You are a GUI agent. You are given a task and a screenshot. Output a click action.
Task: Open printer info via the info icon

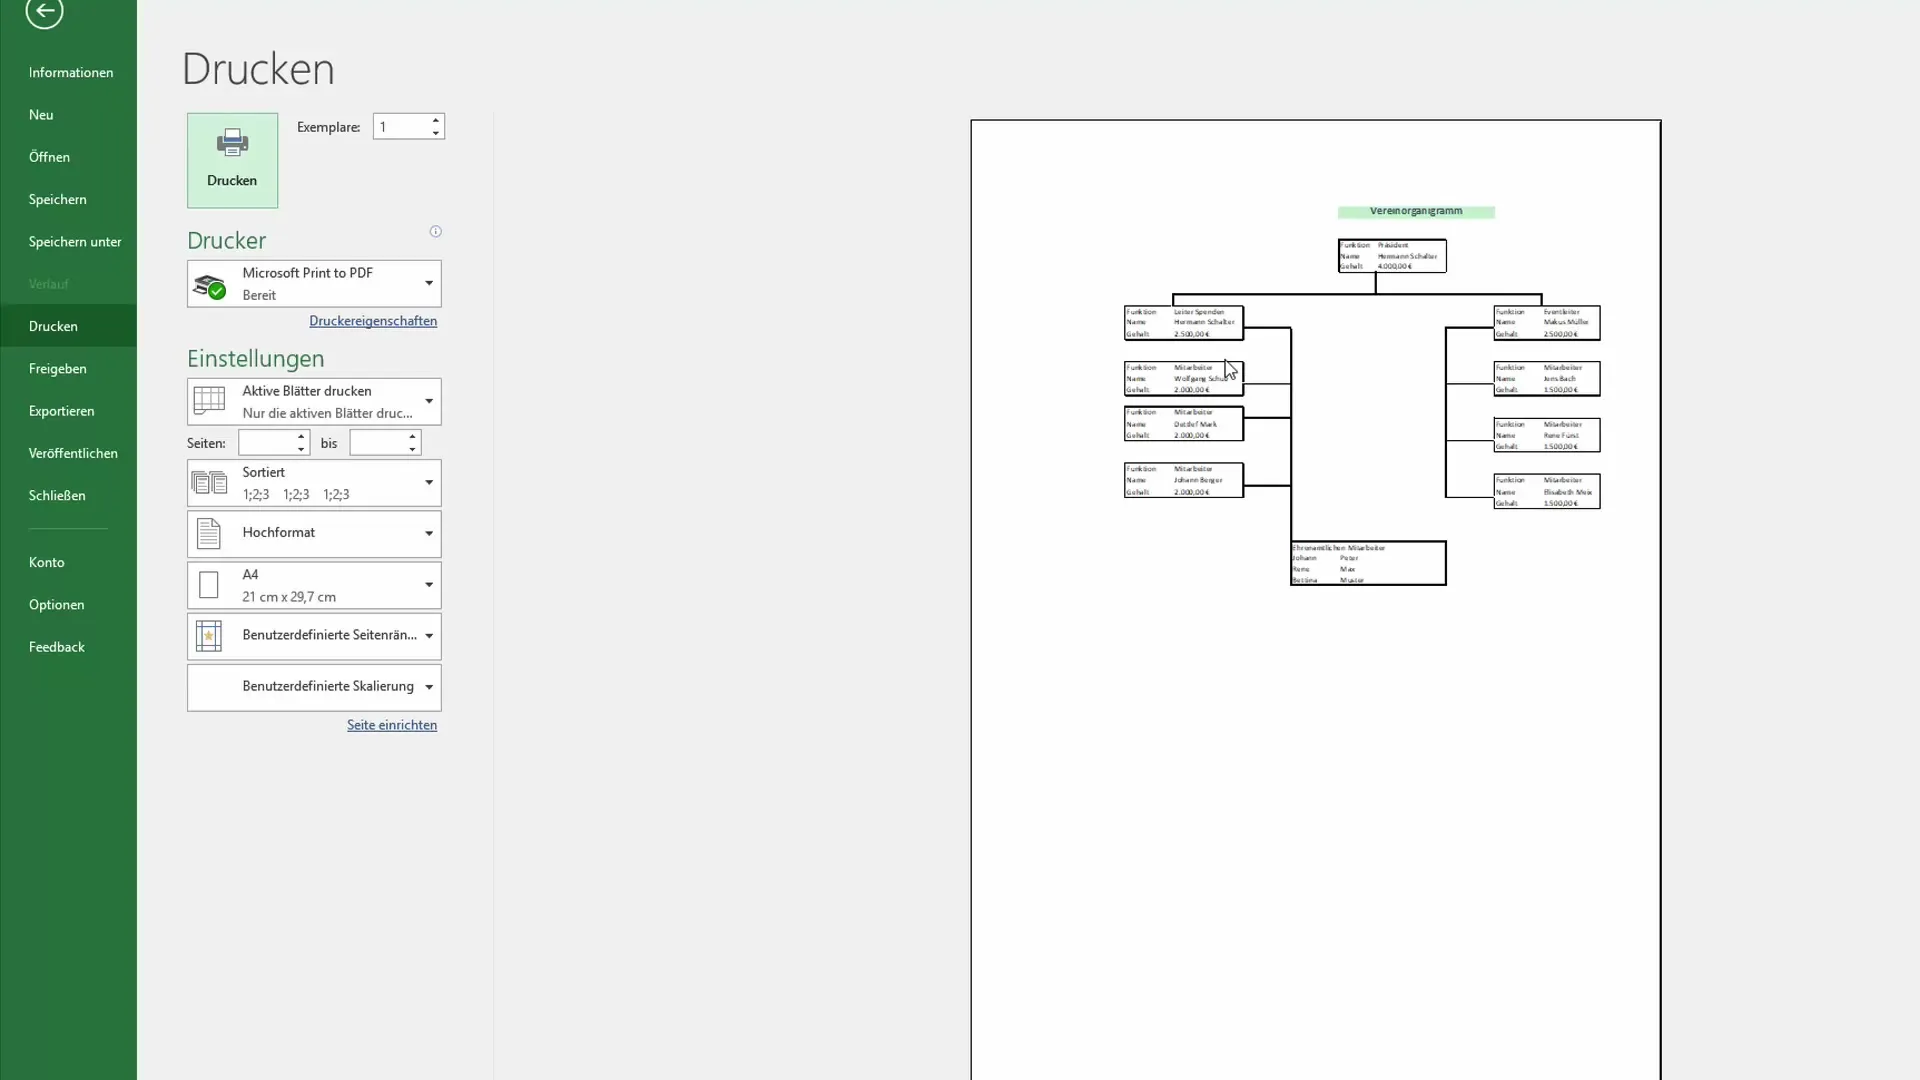[435, 231]
